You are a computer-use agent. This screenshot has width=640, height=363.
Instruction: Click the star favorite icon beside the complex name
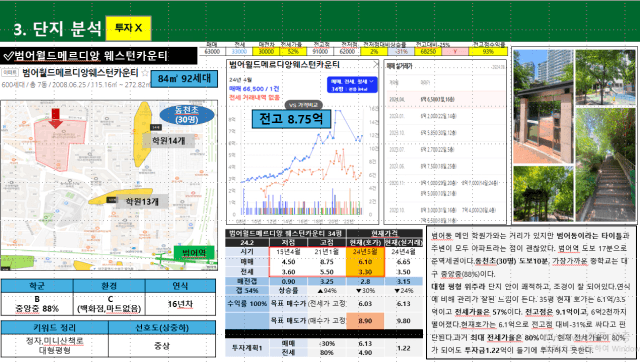tap(145, 73)
